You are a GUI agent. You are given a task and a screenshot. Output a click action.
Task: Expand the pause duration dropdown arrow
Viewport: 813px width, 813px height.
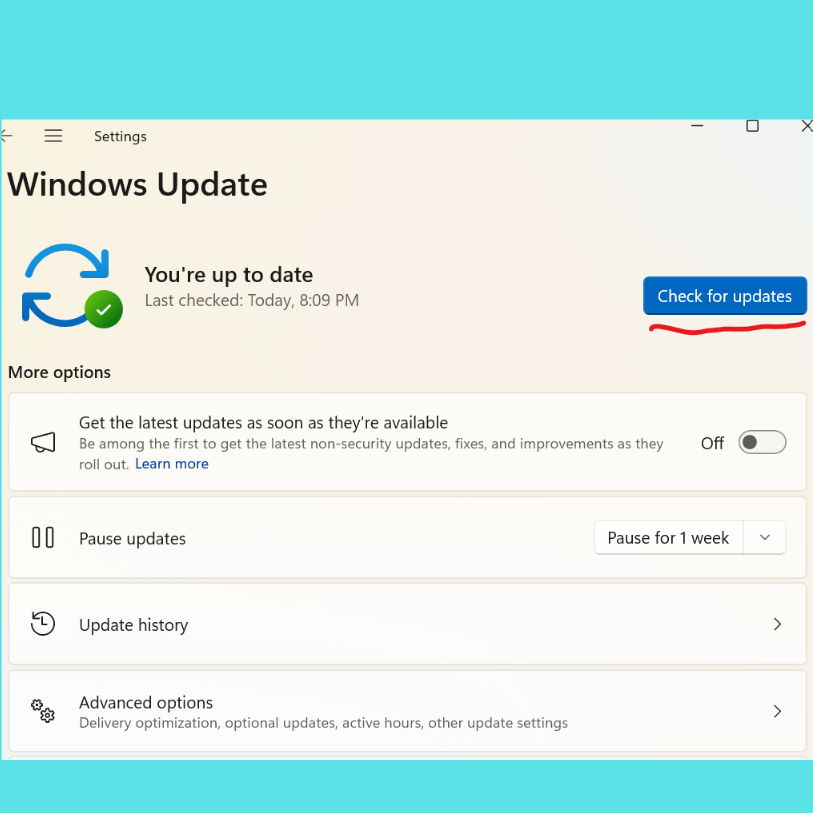tap(764, 538)
